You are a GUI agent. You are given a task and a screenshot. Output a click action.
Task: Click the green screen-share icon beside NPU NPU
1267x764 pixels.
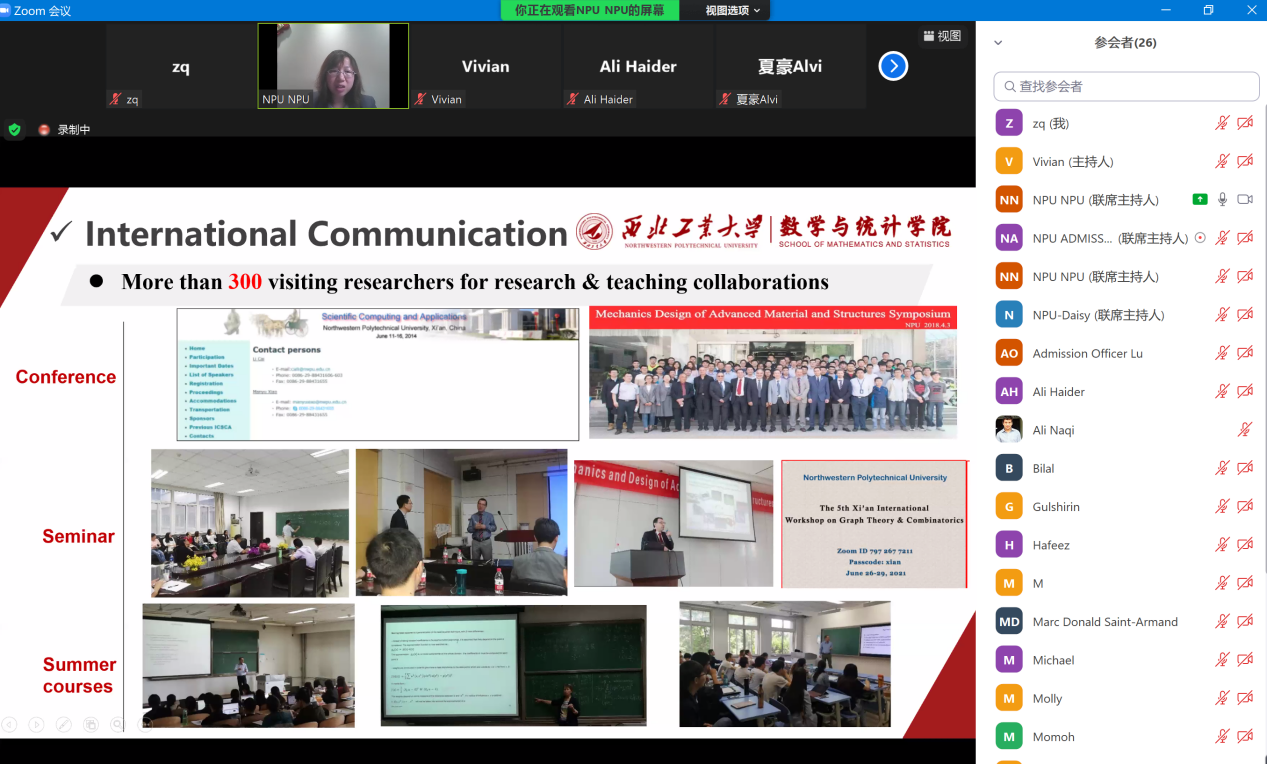1200,200
